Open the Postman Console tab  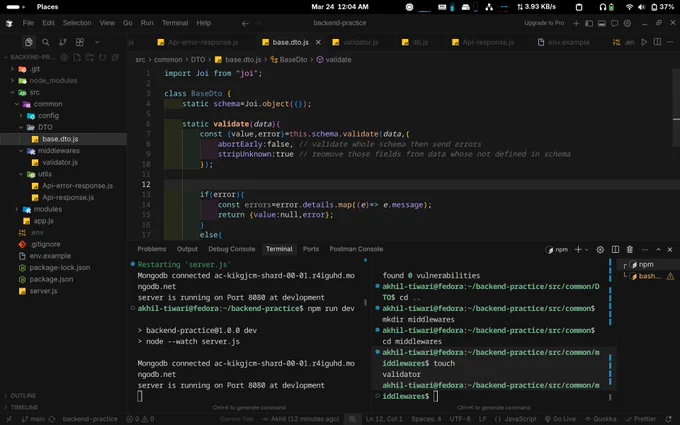[356, 249]
